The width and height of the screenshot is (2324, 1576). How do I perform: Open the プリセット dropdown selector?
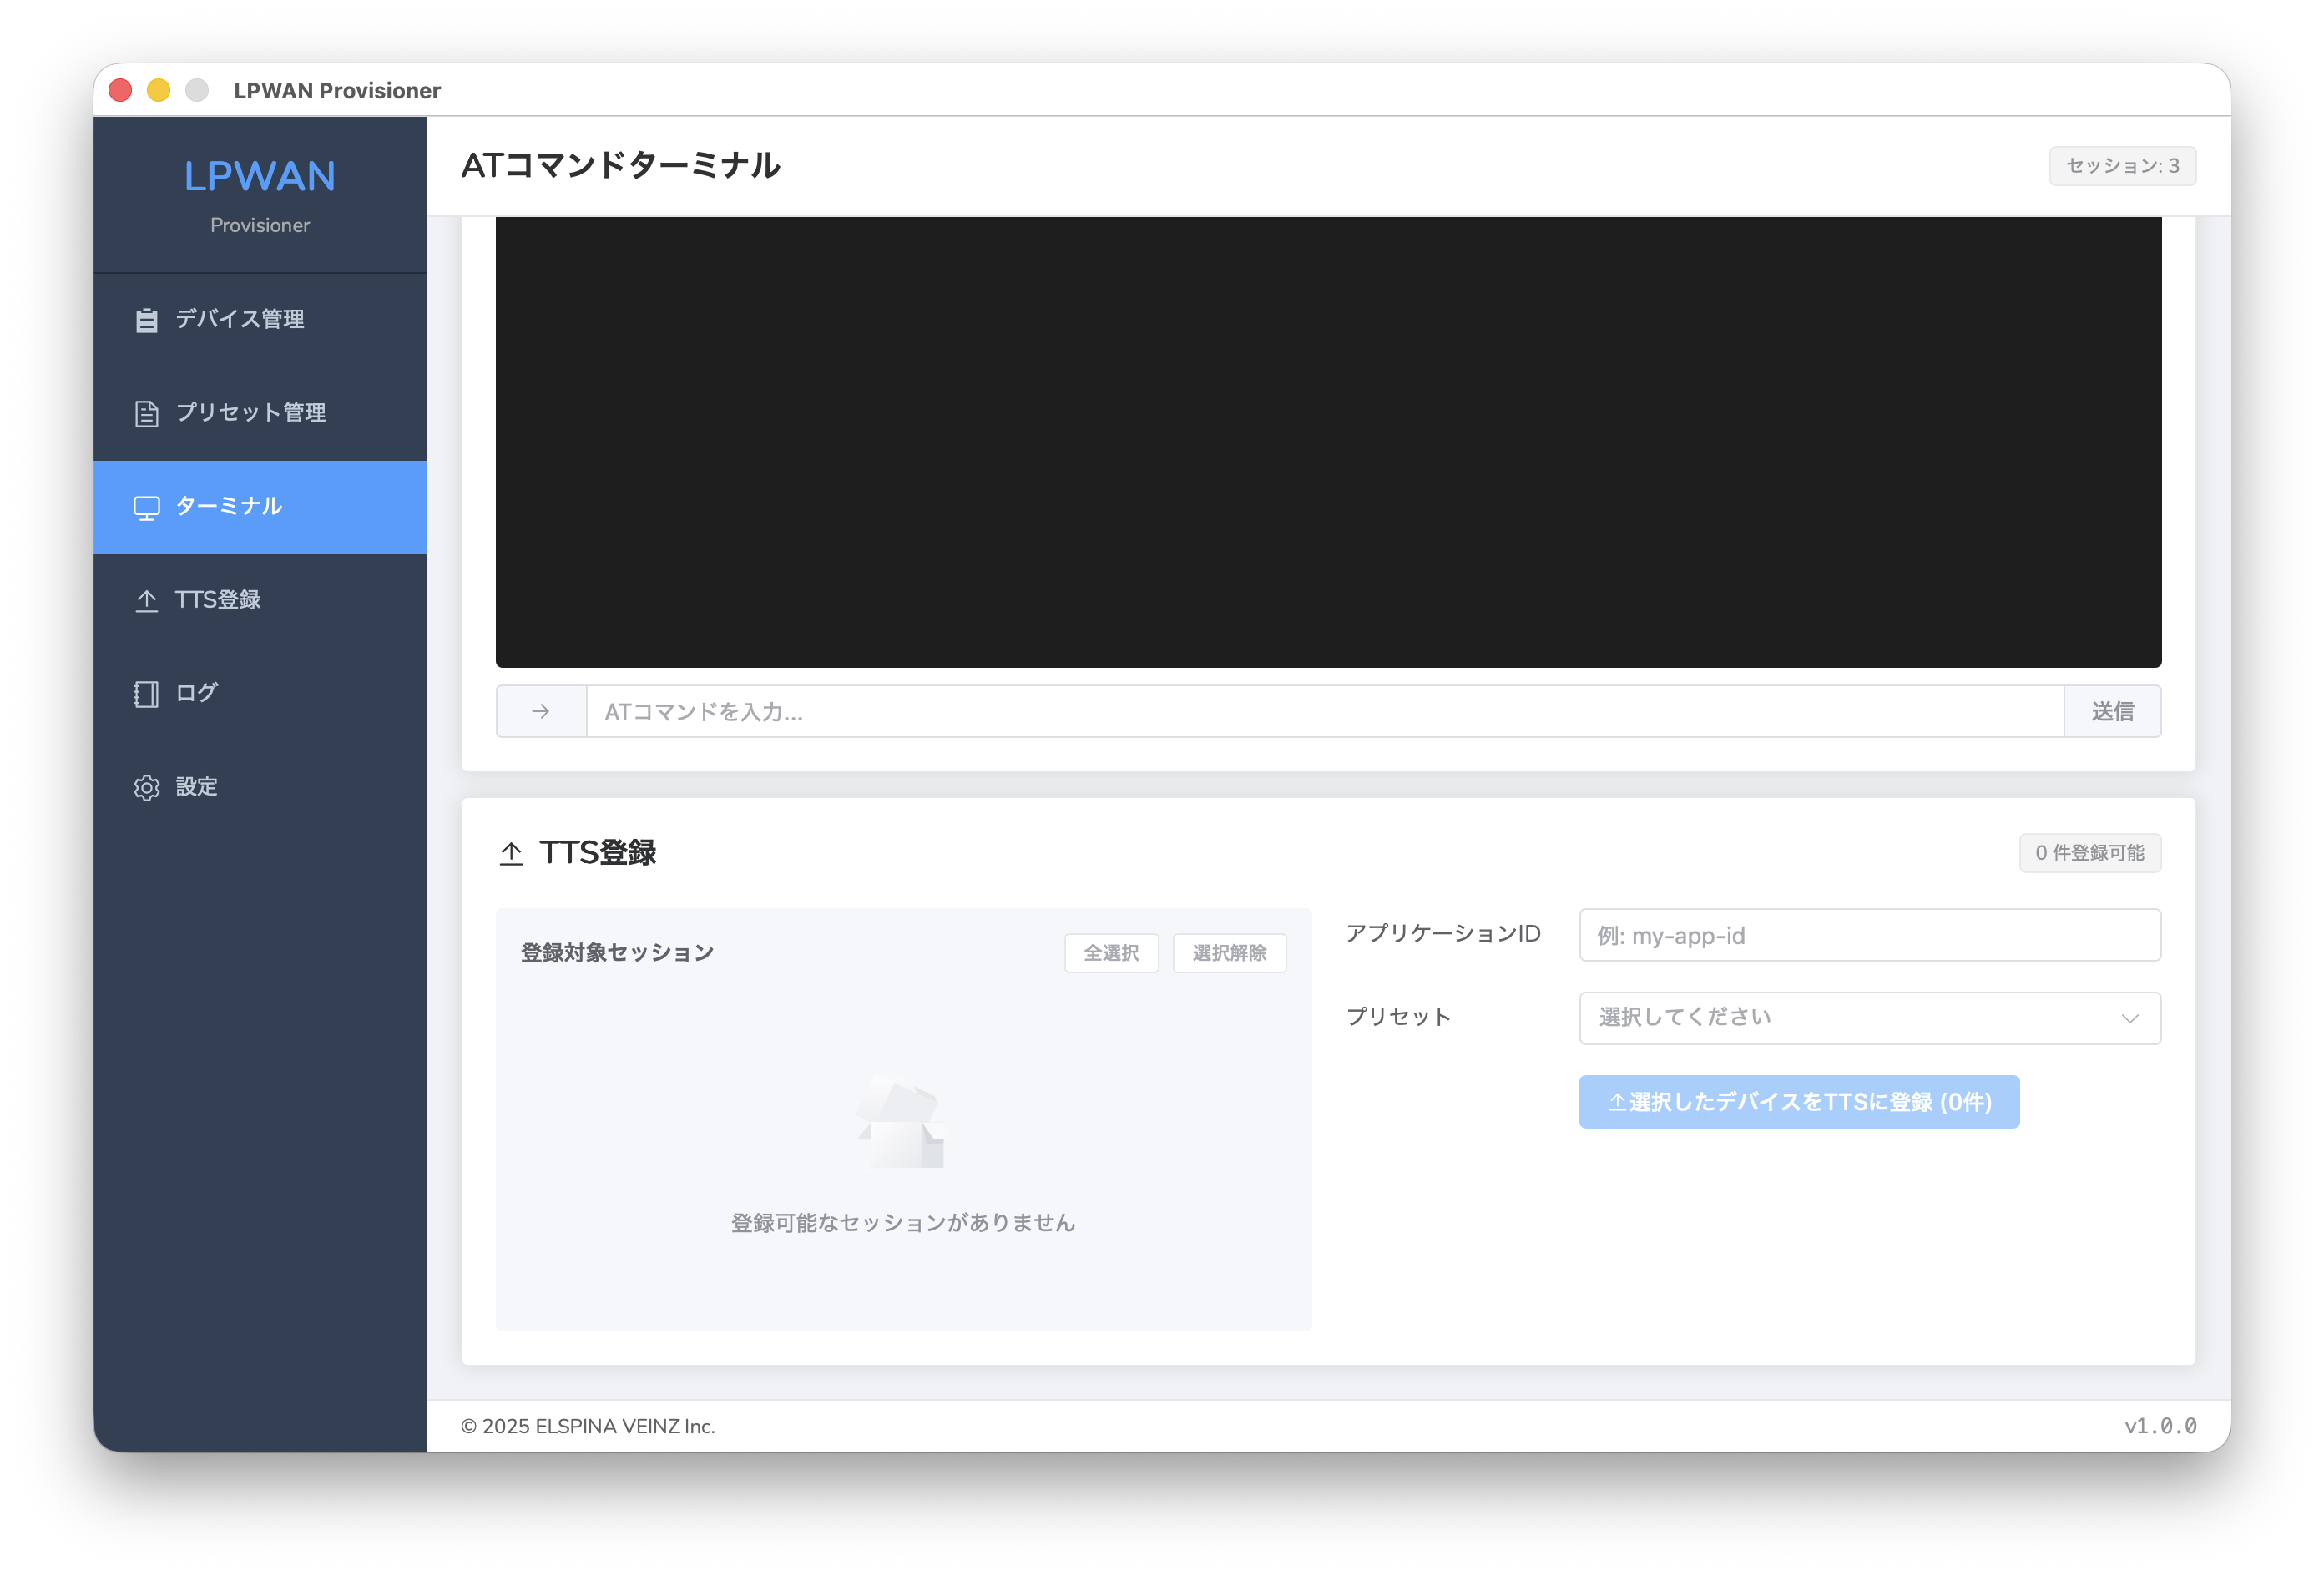click(1868, 1018)
